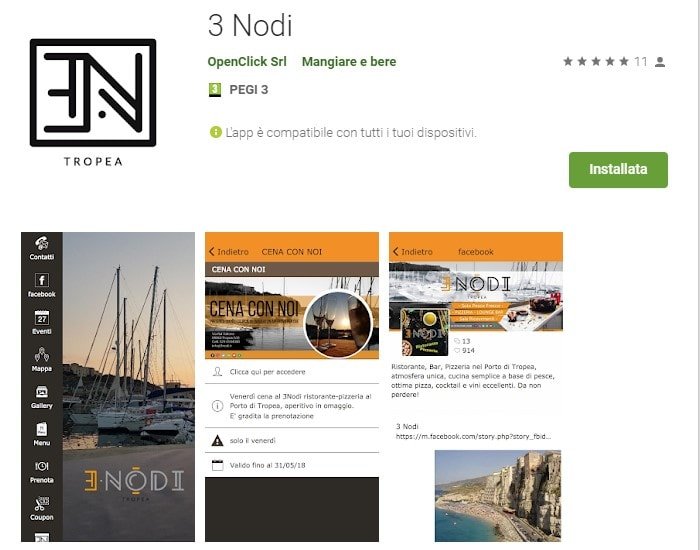This screenshot has height=550, width=700.
Task: Open the harbor sunset screenshot thumbnail
Action: [108, 387]
